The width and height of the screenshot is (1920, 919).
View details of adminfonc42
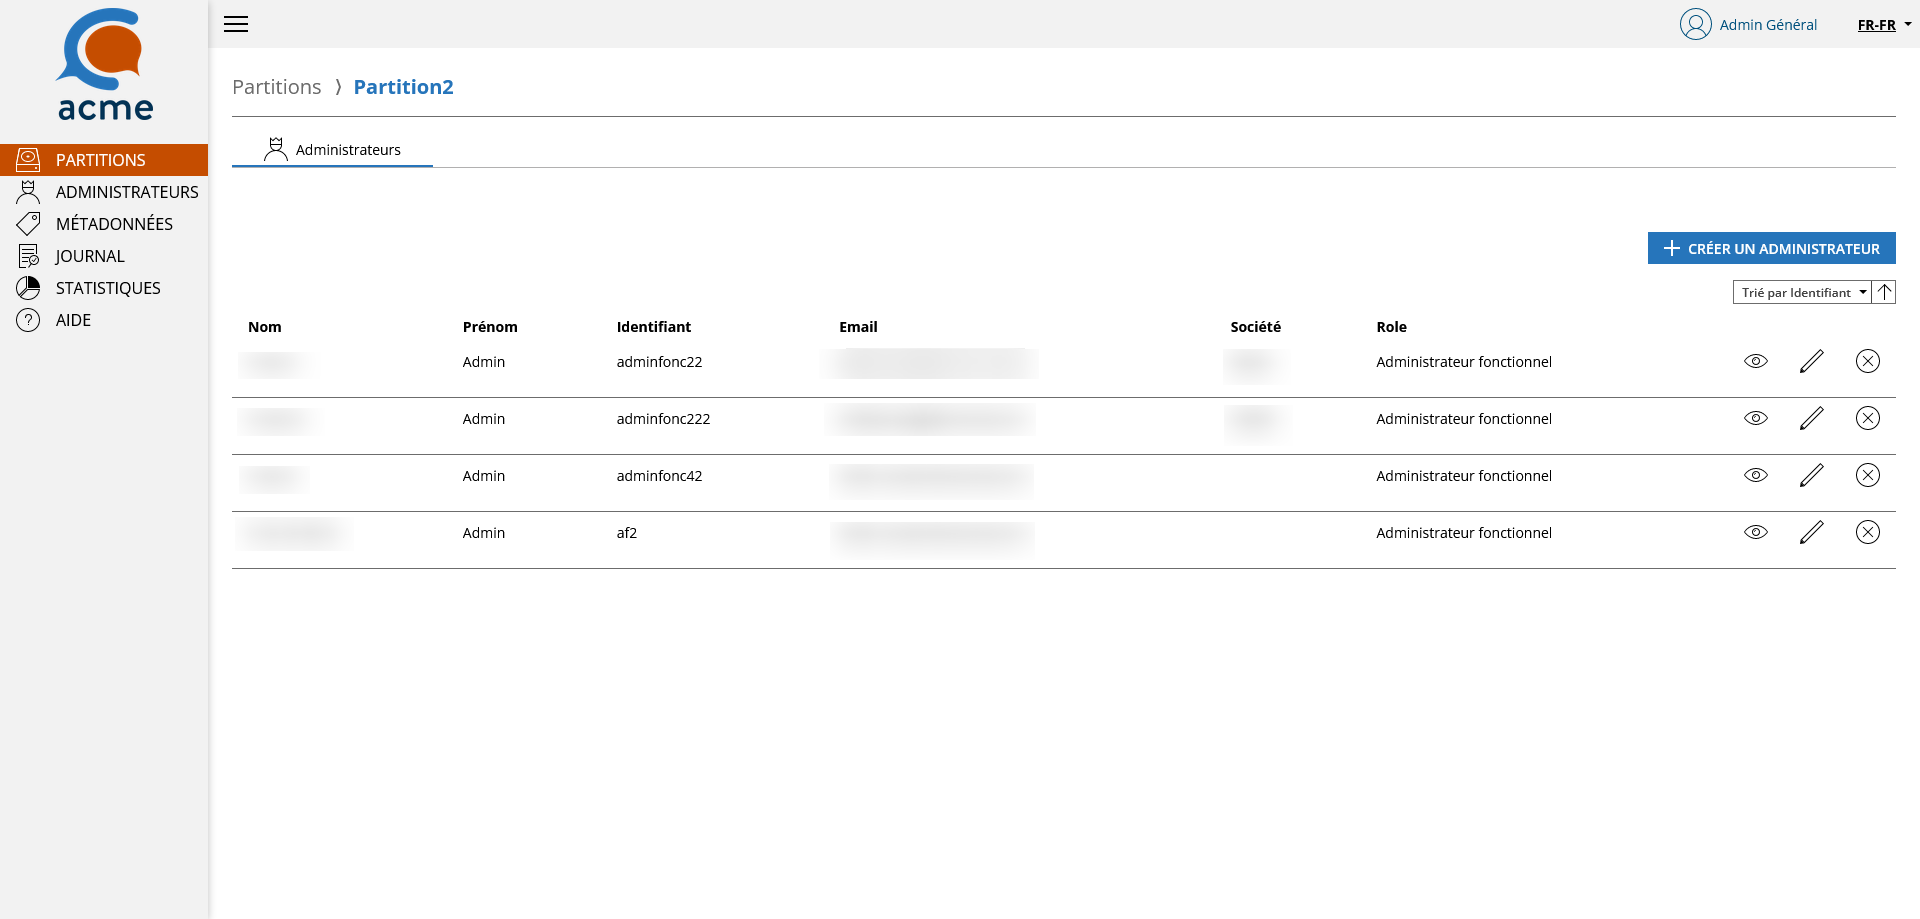click(1756, 475)
